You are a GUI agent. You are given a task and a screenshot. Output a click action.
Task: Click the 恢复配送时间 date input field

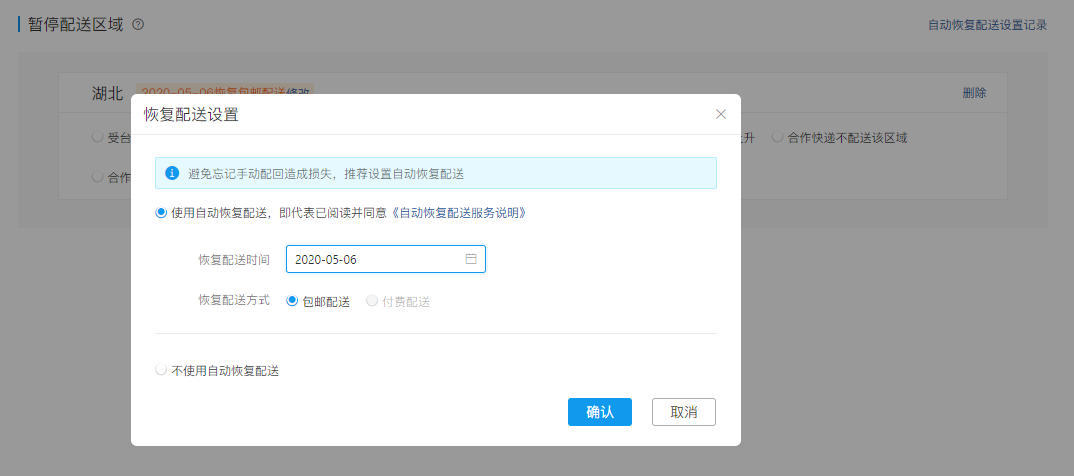[386, 259]
